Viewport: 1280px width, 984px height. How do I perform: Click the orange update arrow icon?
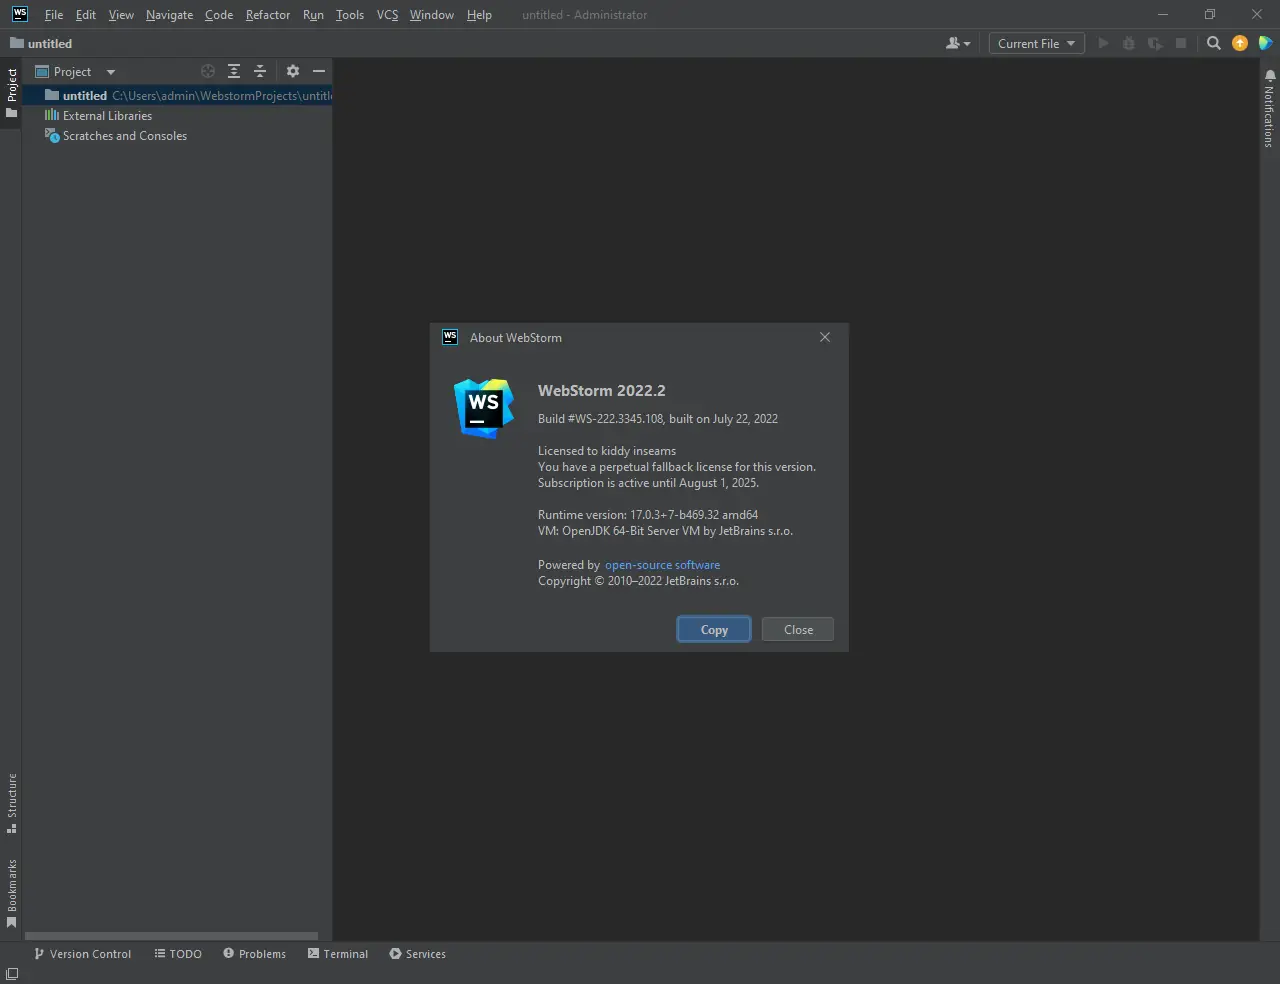pyautogui.click(x=1240, y=43)
